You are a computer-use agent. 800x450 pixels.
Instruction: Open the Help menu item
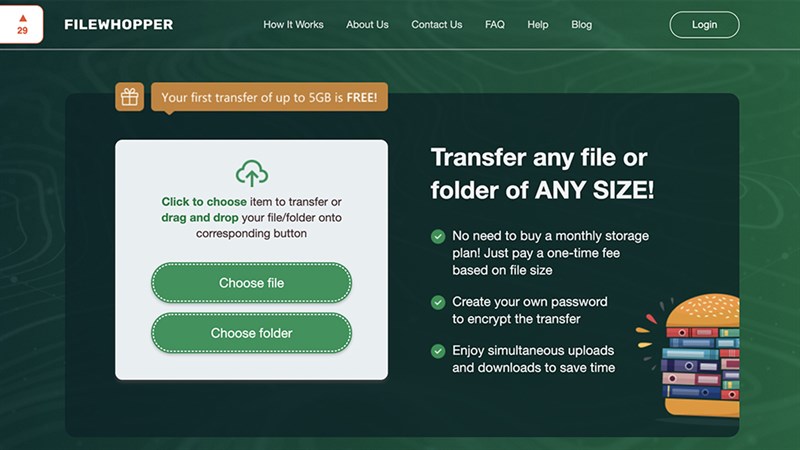pos(538,24)
